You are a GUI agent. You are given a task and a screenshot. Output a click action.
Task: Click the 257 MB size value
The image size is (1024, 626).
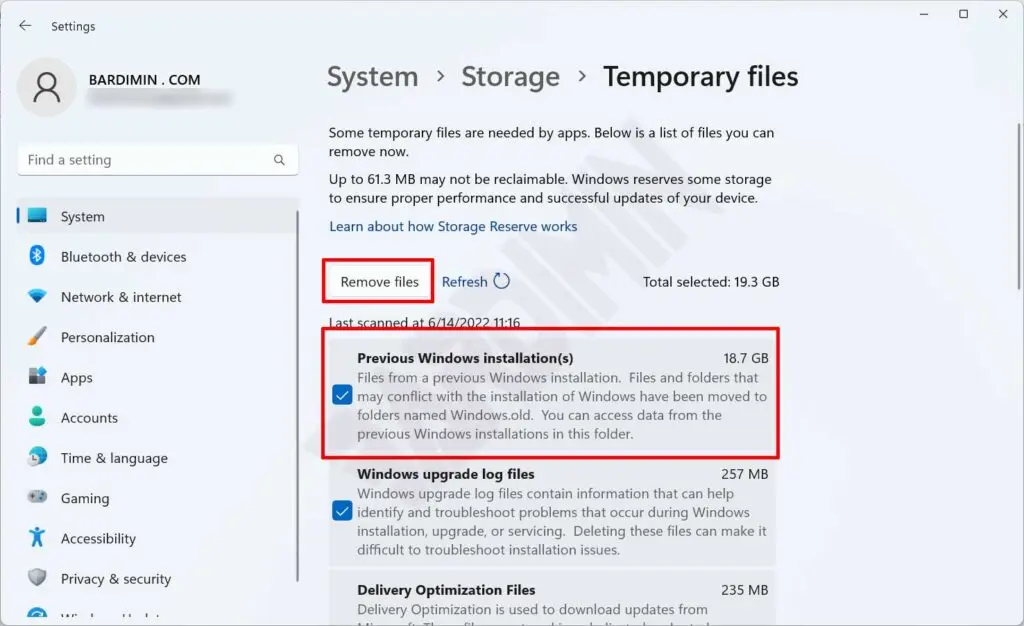click(x=744, y=474)
